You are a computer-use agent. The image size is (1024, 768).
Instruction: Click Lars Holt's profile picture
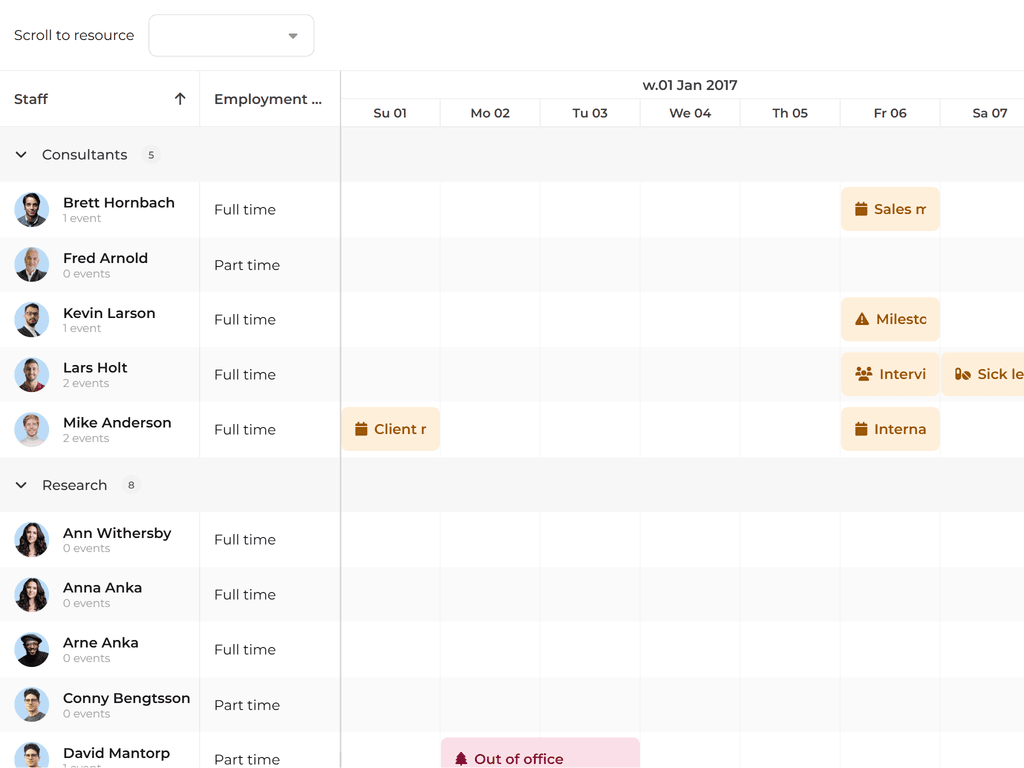pos(32,375)
